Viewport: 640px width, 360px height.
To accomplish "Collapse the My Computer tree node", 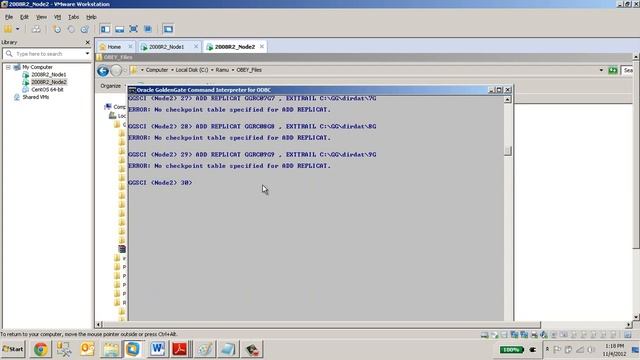I will (8, 67).
